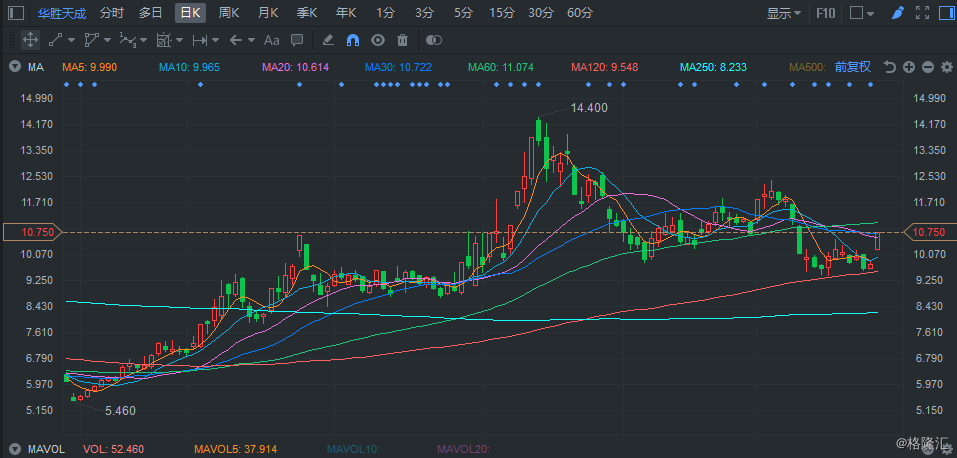Expand the polyline tool dropdown arrow

(143, 40)
